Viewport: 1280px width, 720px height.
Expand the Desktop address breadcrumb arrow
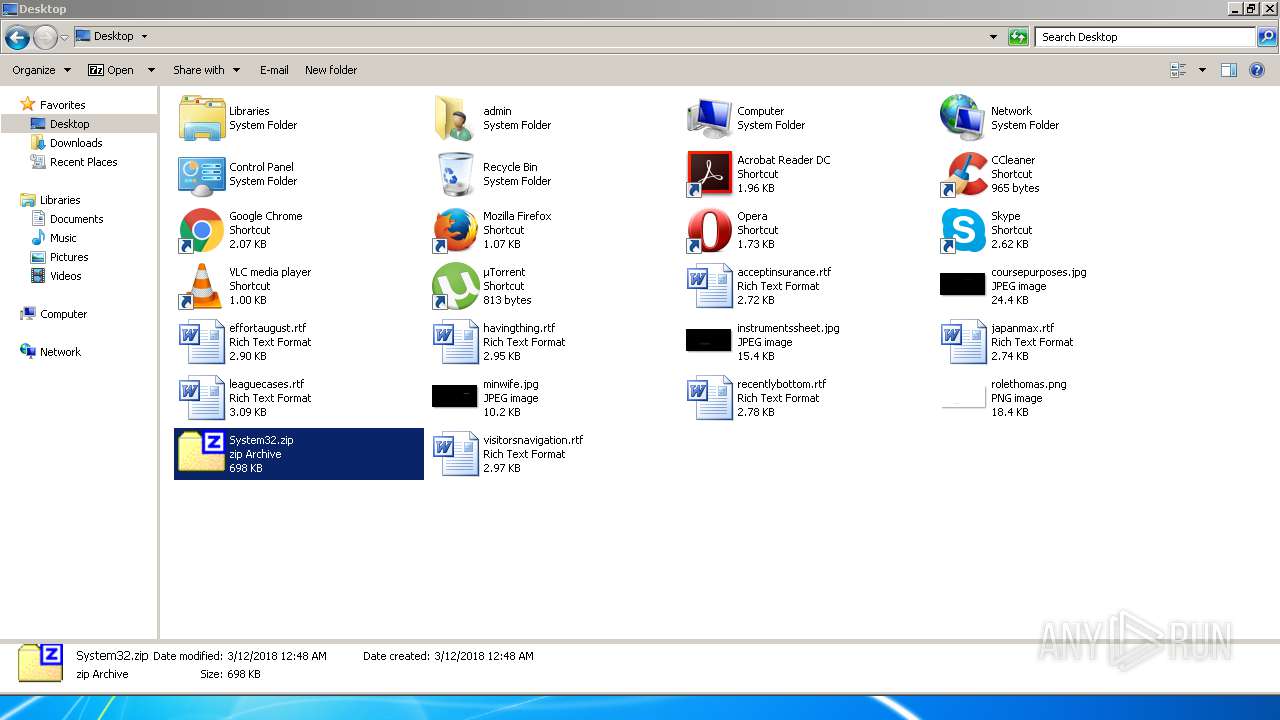pos(144,37)
